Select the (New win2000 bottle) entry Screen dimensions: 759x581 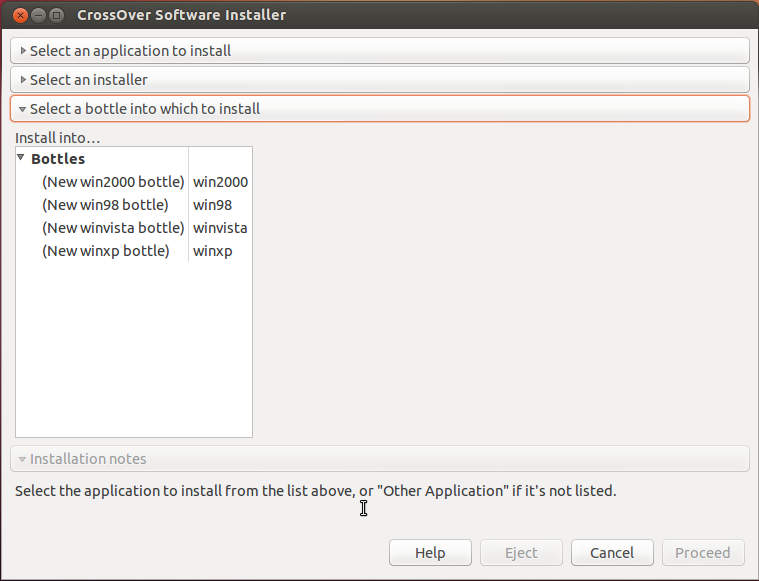tap(113, 182)
